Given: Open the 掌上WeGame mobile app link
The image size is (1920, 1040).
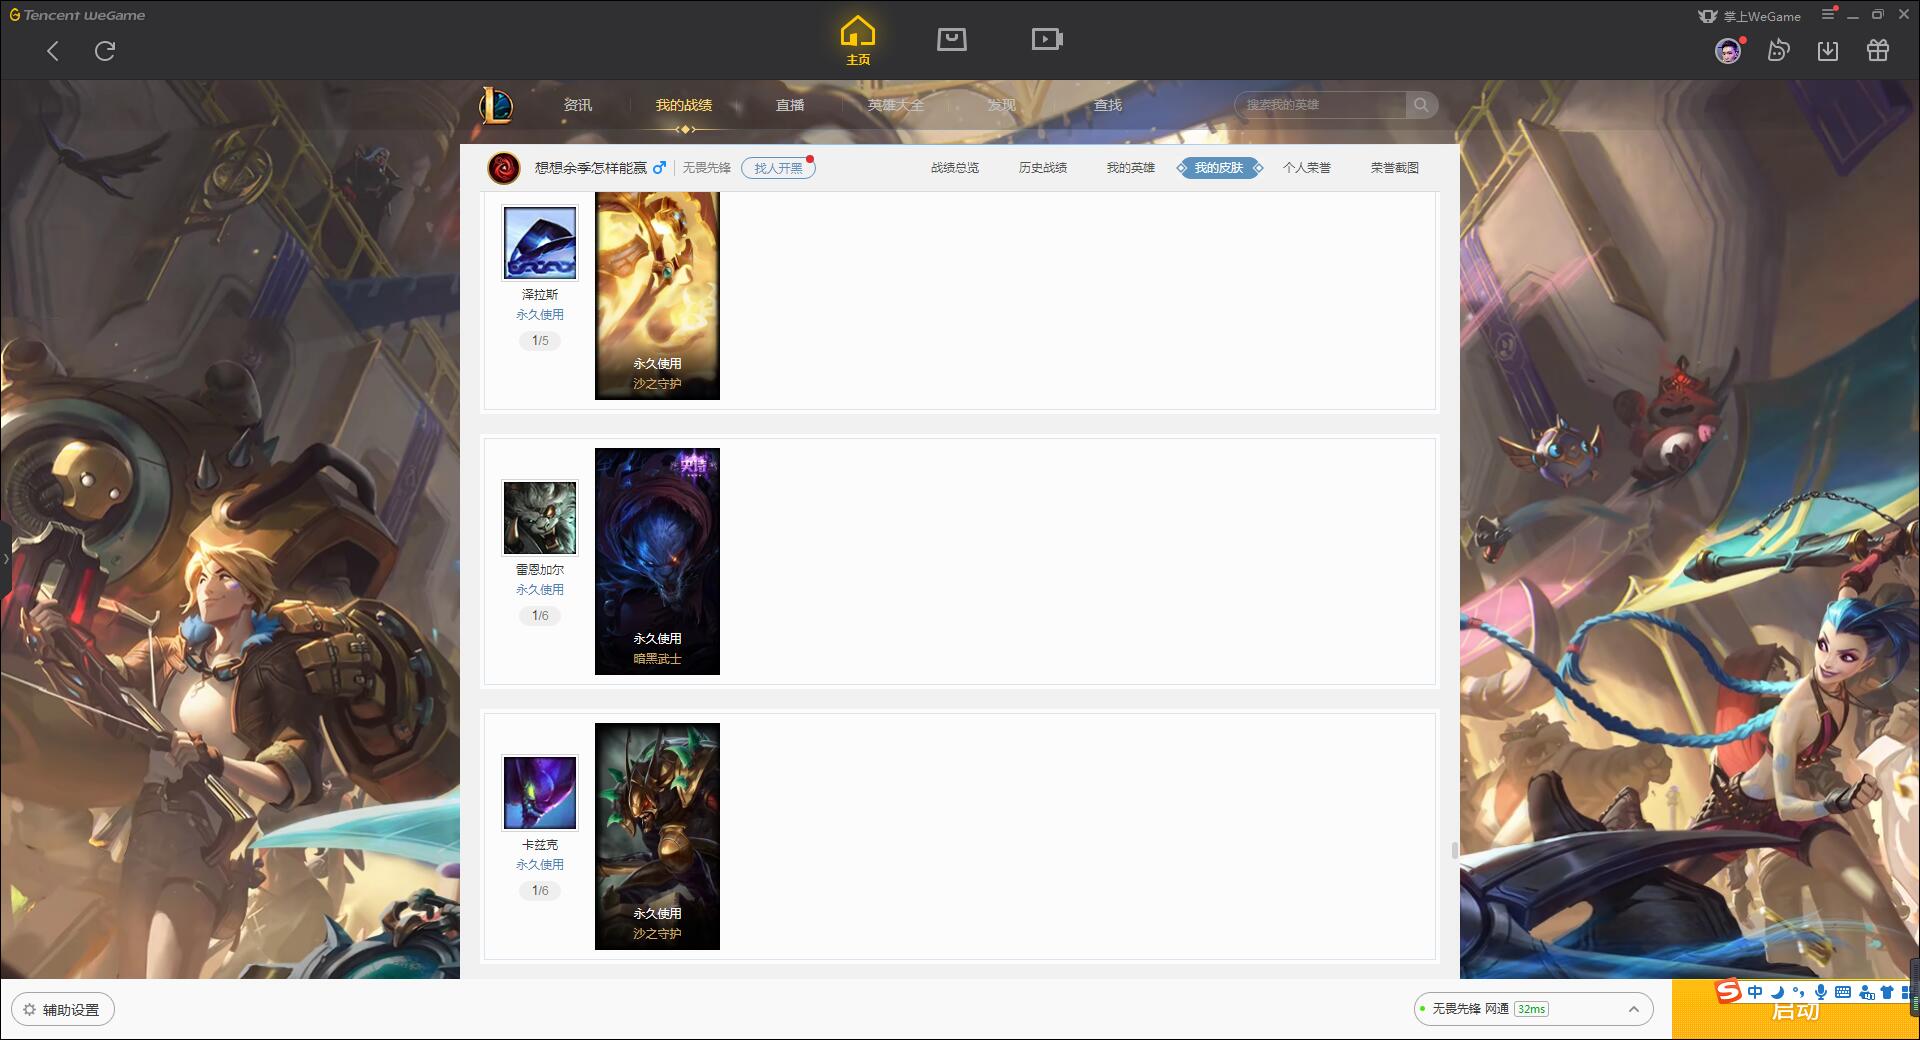Looking at the screenshot, I should coord(1750,16).
